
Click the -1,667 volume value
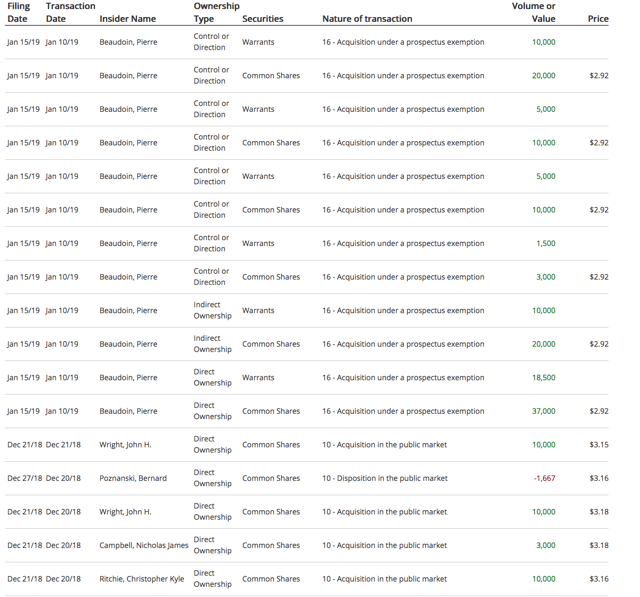pyautogui.click(x=544, y=478)
